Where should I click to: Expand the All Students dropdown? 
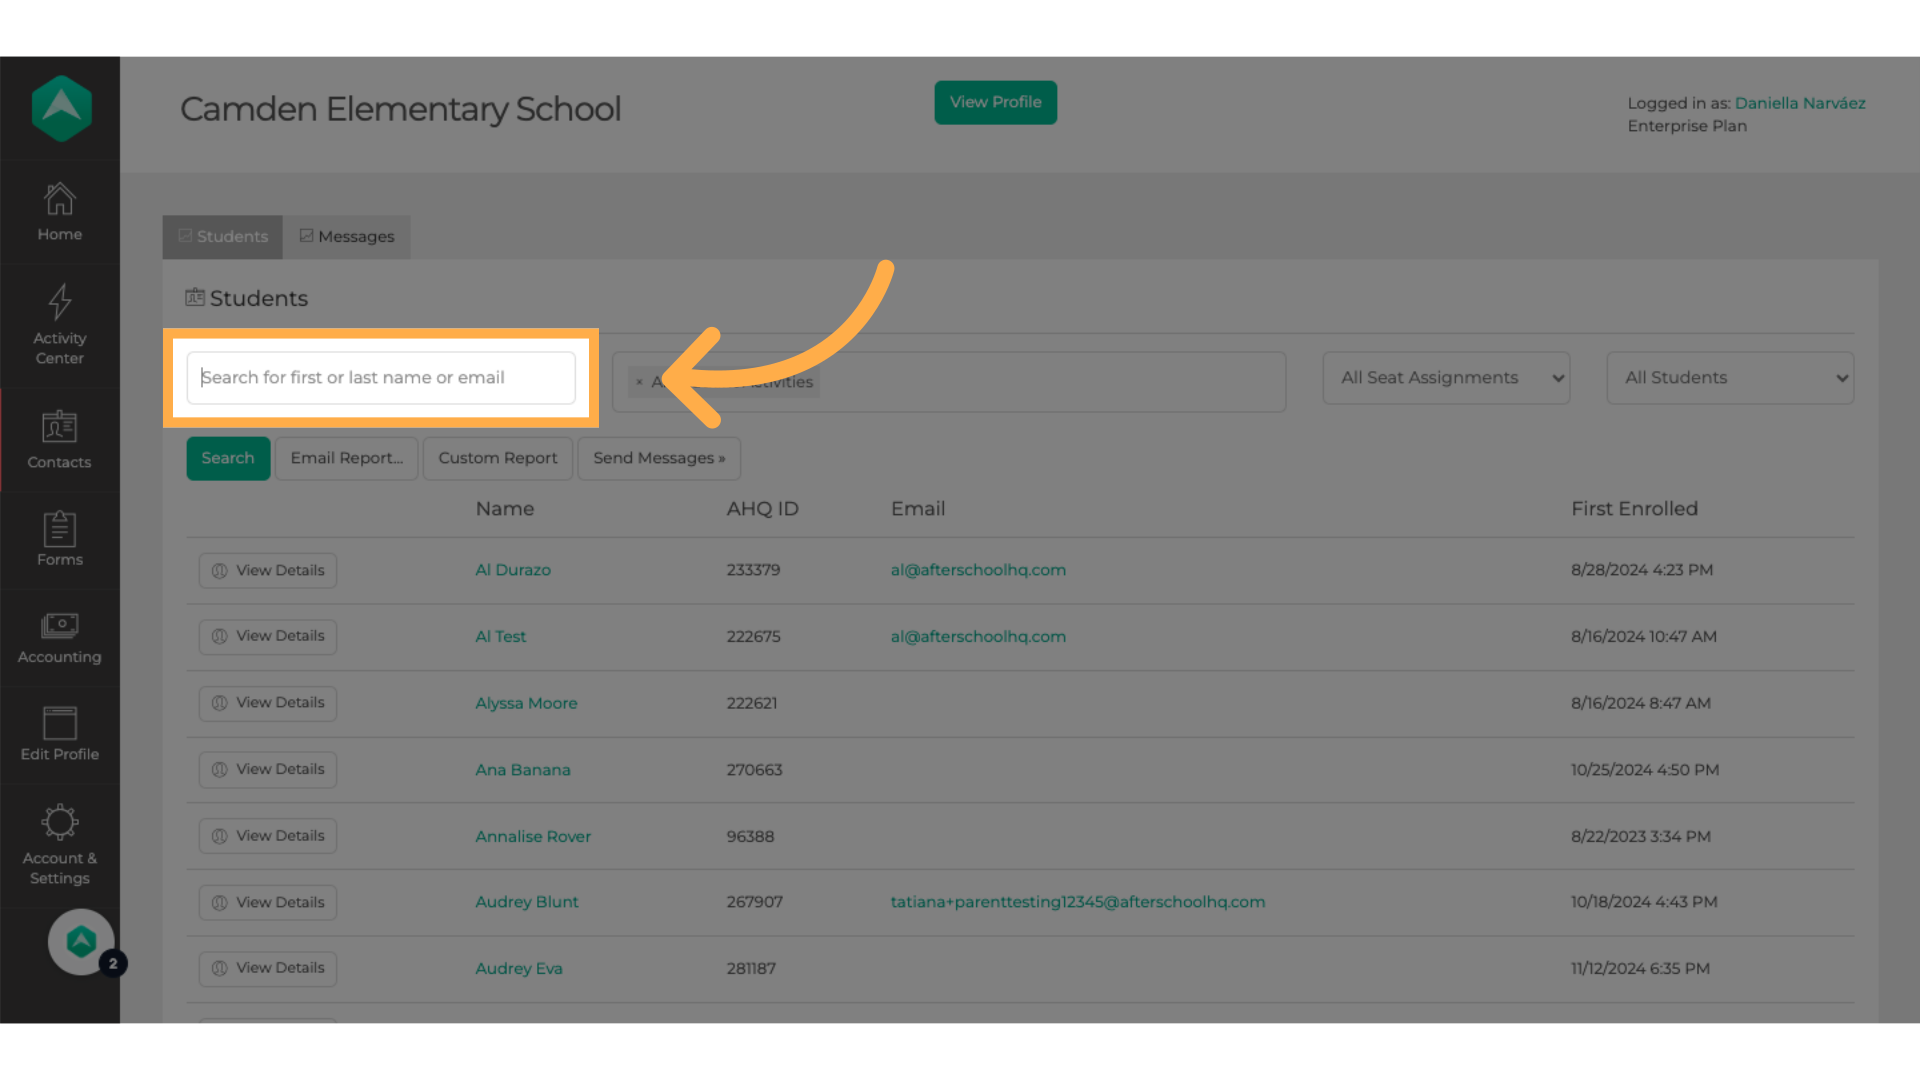(x=1729, y=378)
